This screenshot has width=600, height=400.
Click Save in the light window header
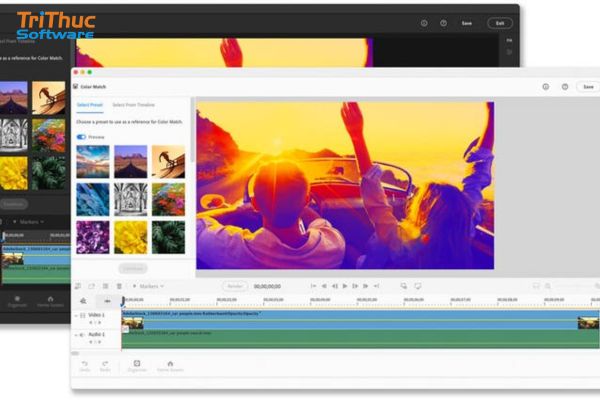tap(588, 87)
